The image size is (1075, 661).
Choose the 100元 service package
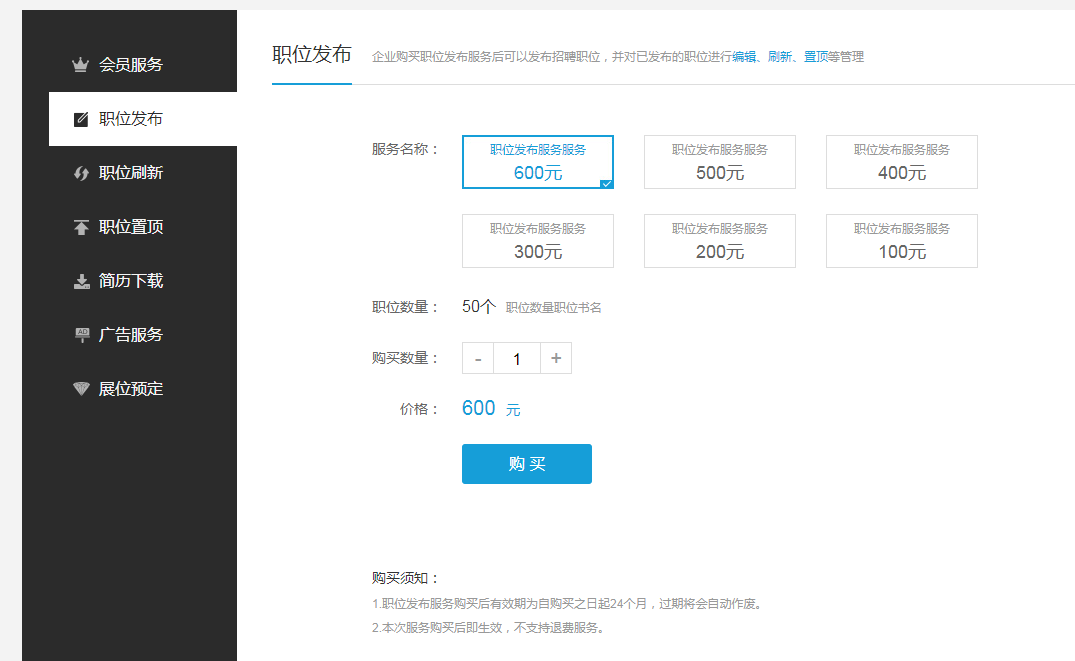tap(902, 241)
